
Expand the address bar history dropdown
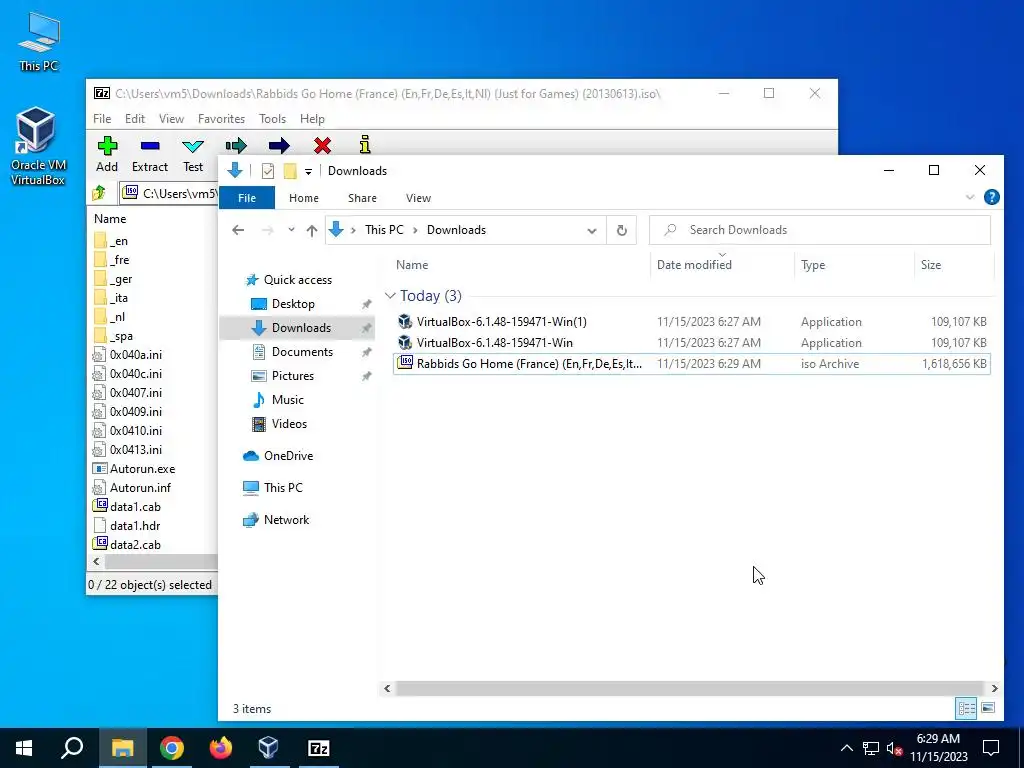coord(592,230)
